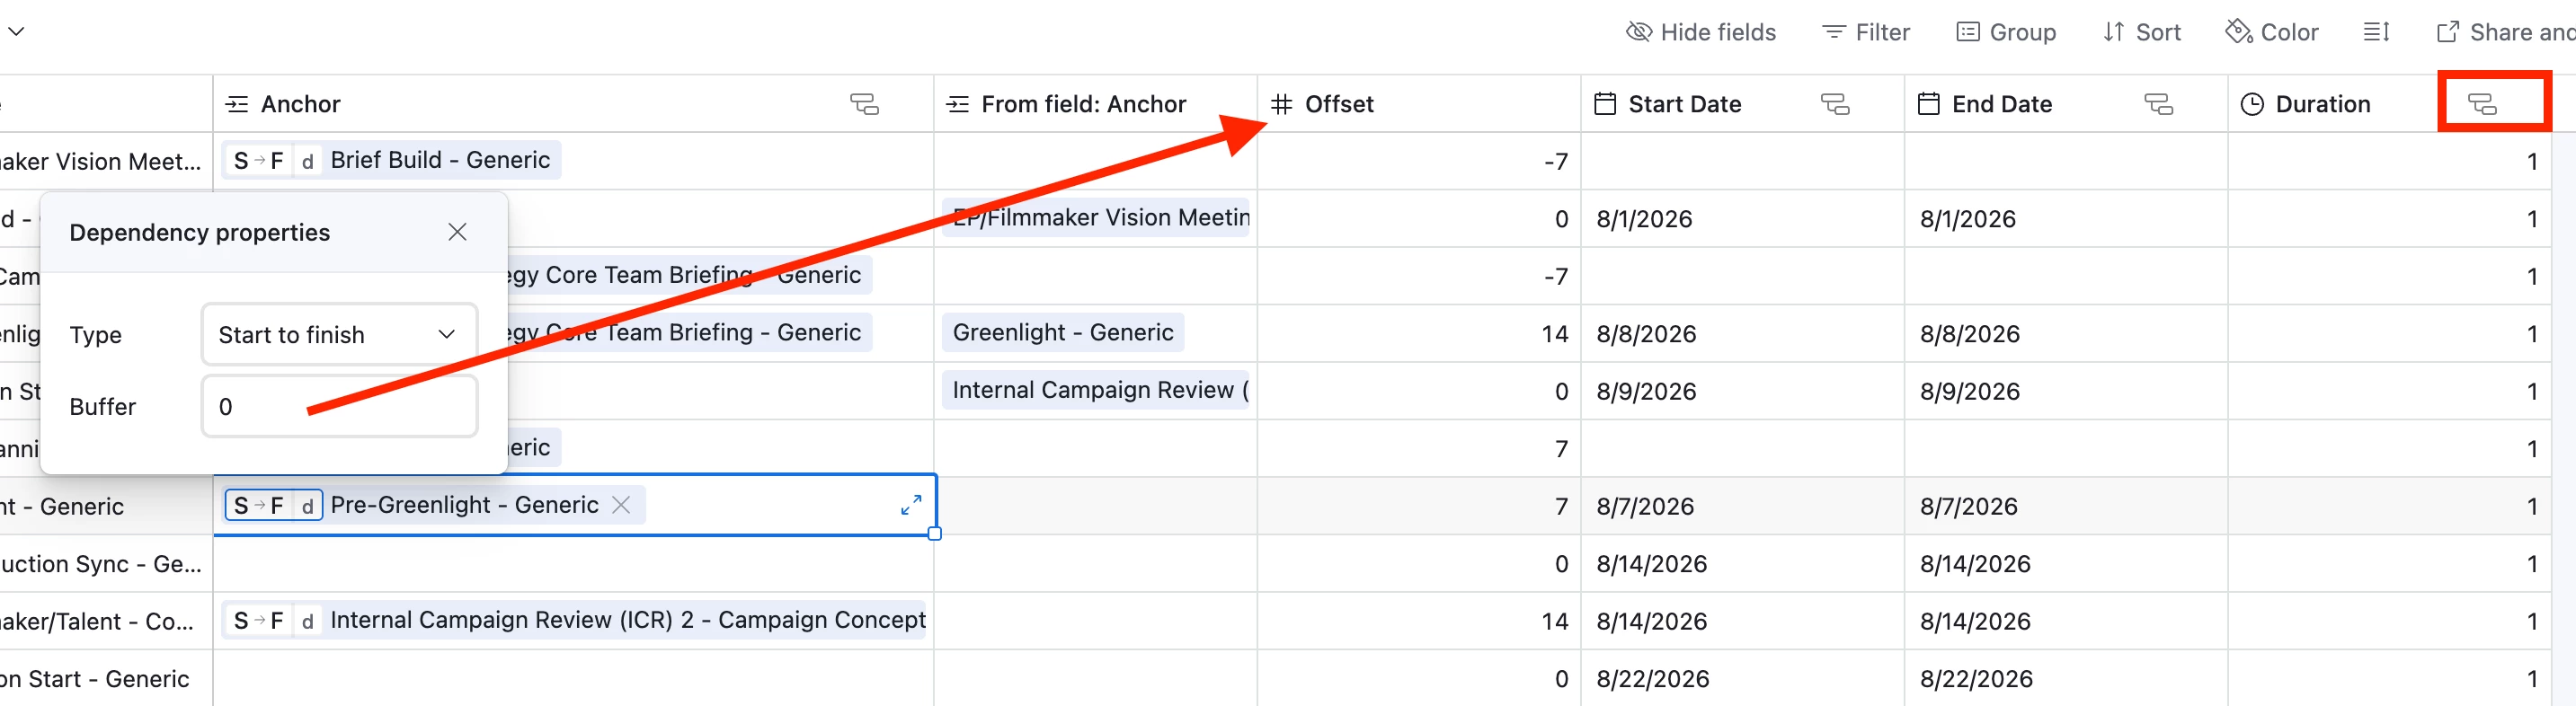Click S→F badge on Brief Build - Generic
The width and height of the screenshot is (2576, 706).
[258, 160]
